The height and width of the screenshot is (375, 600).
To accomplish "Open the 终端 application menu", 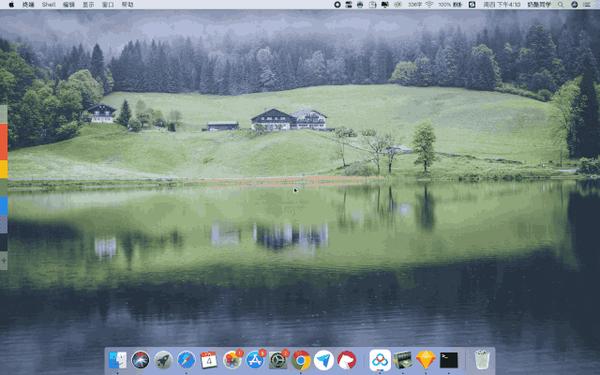I will pyautogui.click(x=28, y=5).
